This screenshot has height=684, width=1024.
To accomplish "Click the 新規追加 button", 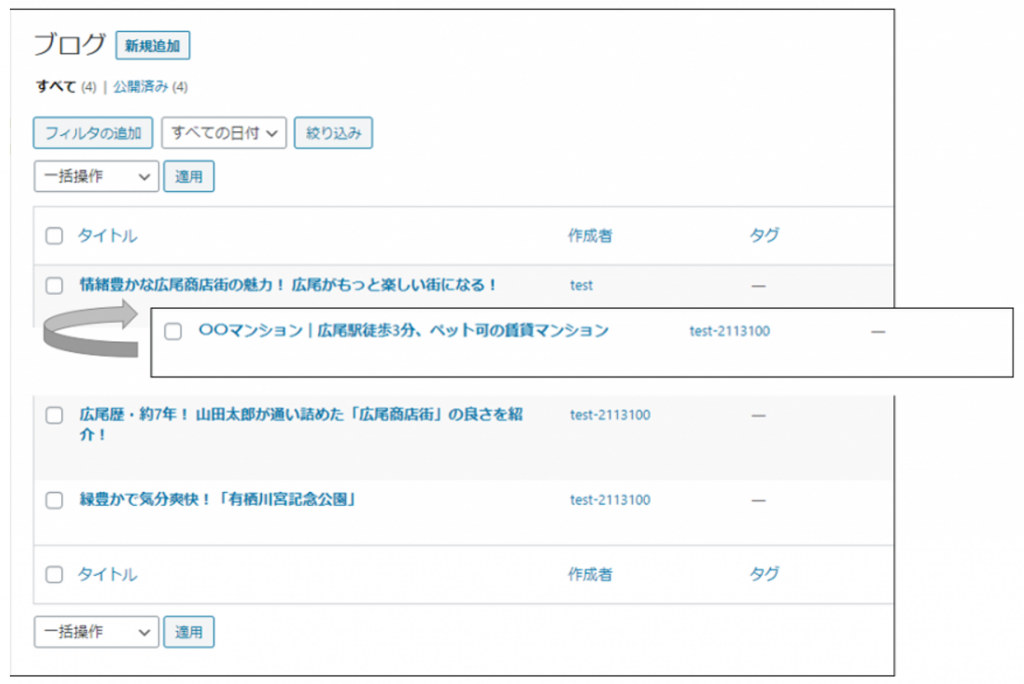I will 153,45.
